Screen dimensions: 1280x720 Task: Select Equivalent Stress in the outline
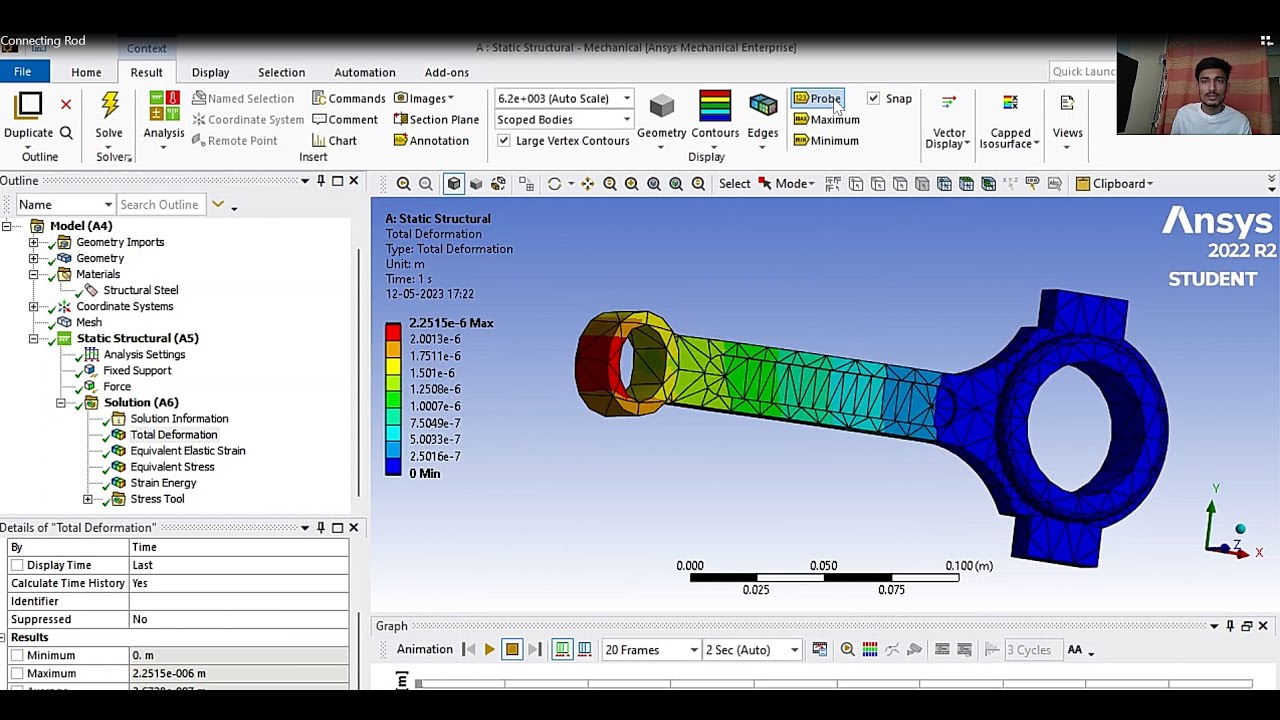pyautogui.click(x=172, y=467)
